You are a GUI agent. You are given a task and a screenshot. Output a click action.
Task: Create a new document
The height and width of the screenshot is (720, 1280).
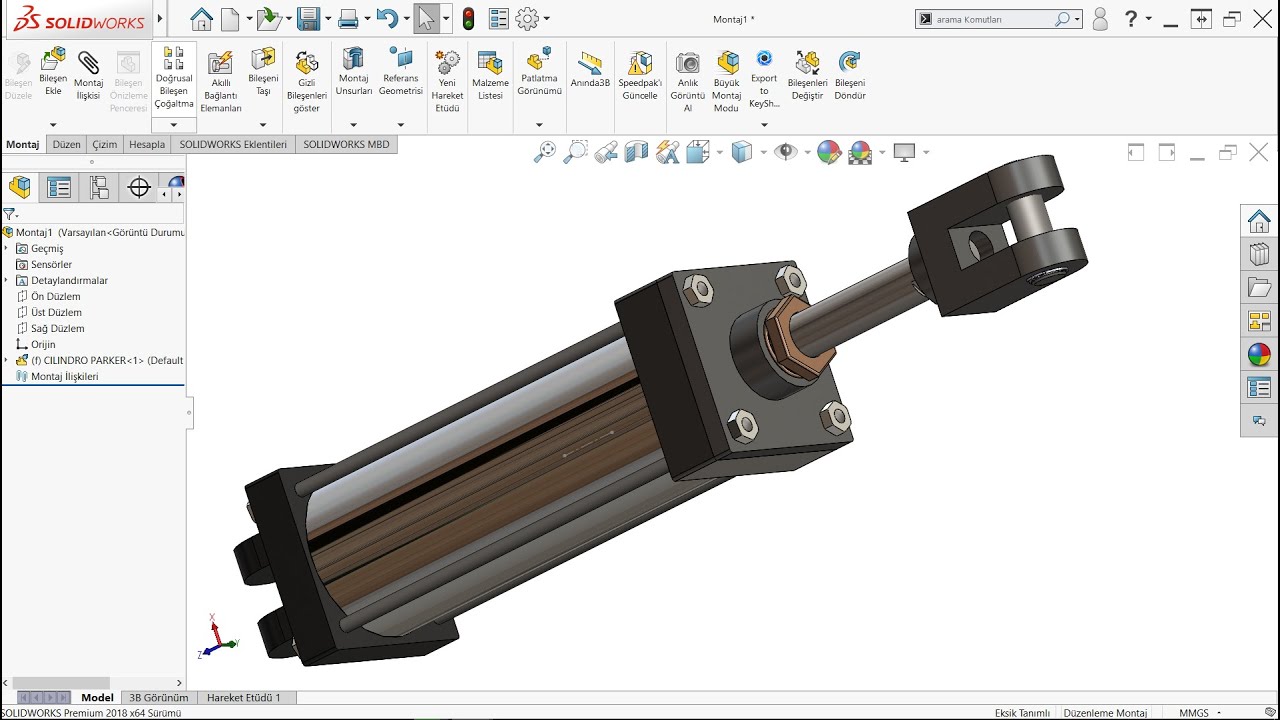(x=230, y=18)
